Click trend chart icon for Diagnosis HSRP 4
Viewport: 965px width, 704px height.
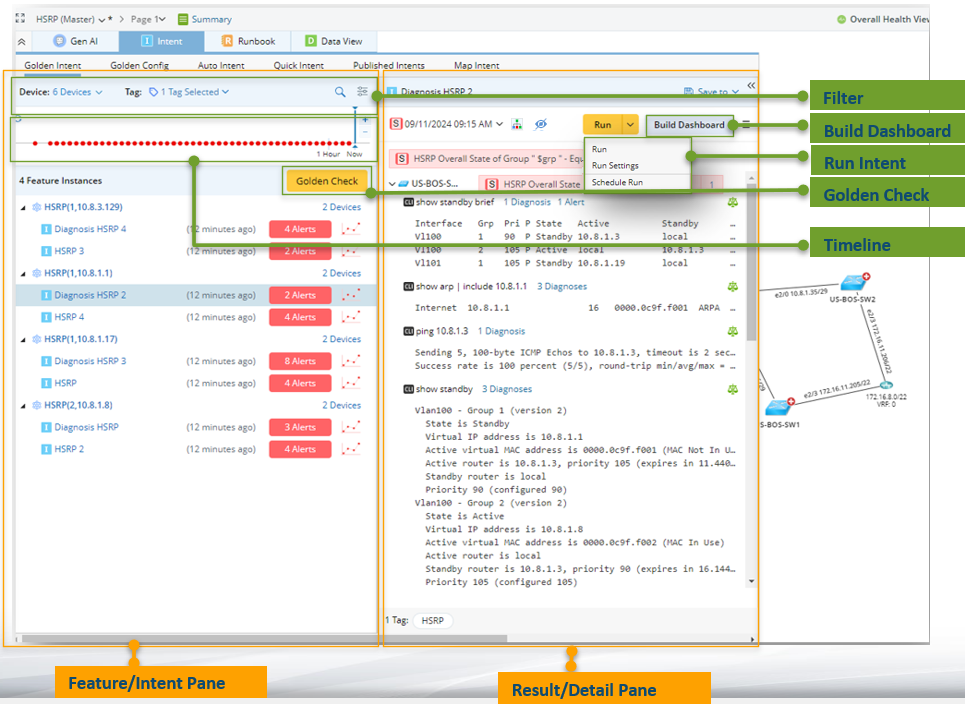[x=350, y=229]
